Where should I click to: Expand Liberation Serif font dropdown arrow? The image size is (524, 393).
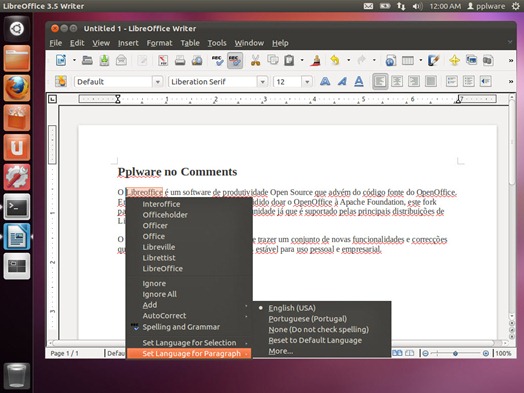(262, 82)
